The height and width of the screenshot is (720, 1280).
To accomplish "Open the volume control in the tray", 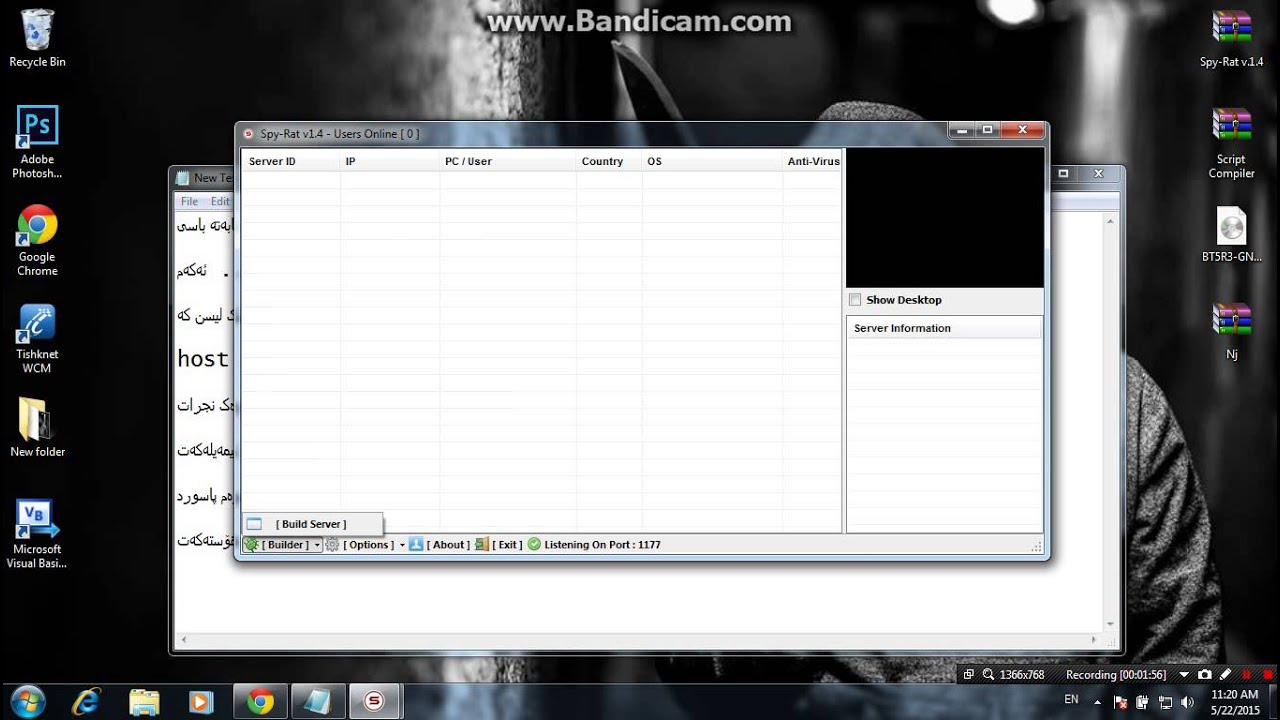I will point(1187,702).
